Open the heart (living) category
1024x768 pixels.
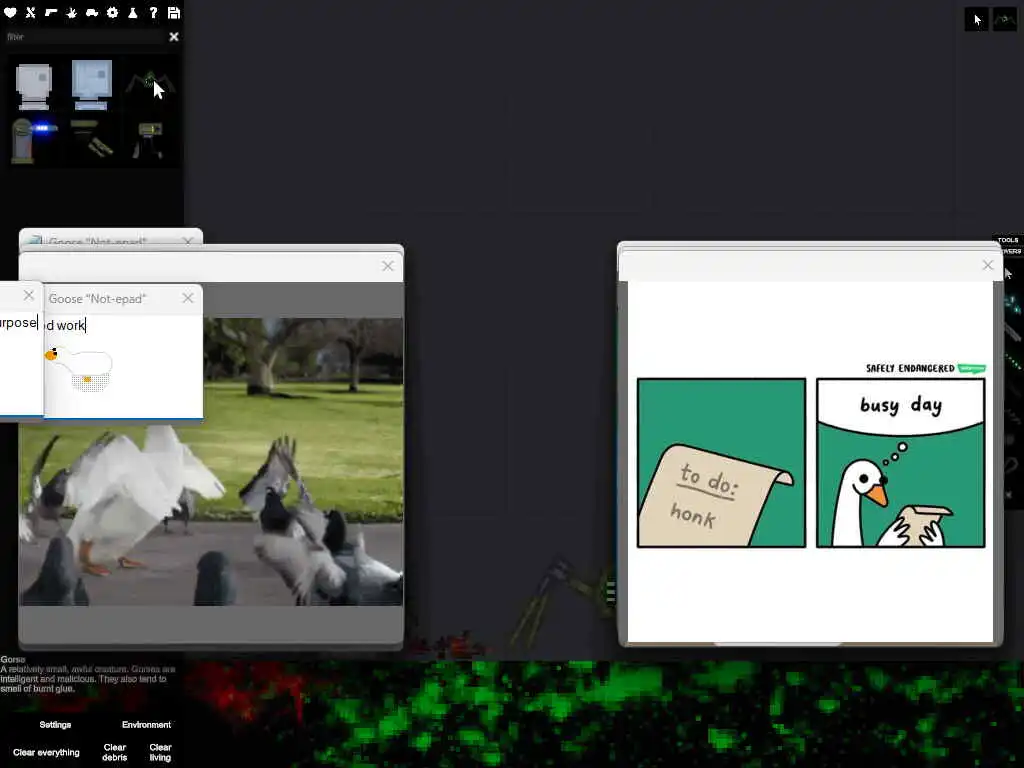10,12
